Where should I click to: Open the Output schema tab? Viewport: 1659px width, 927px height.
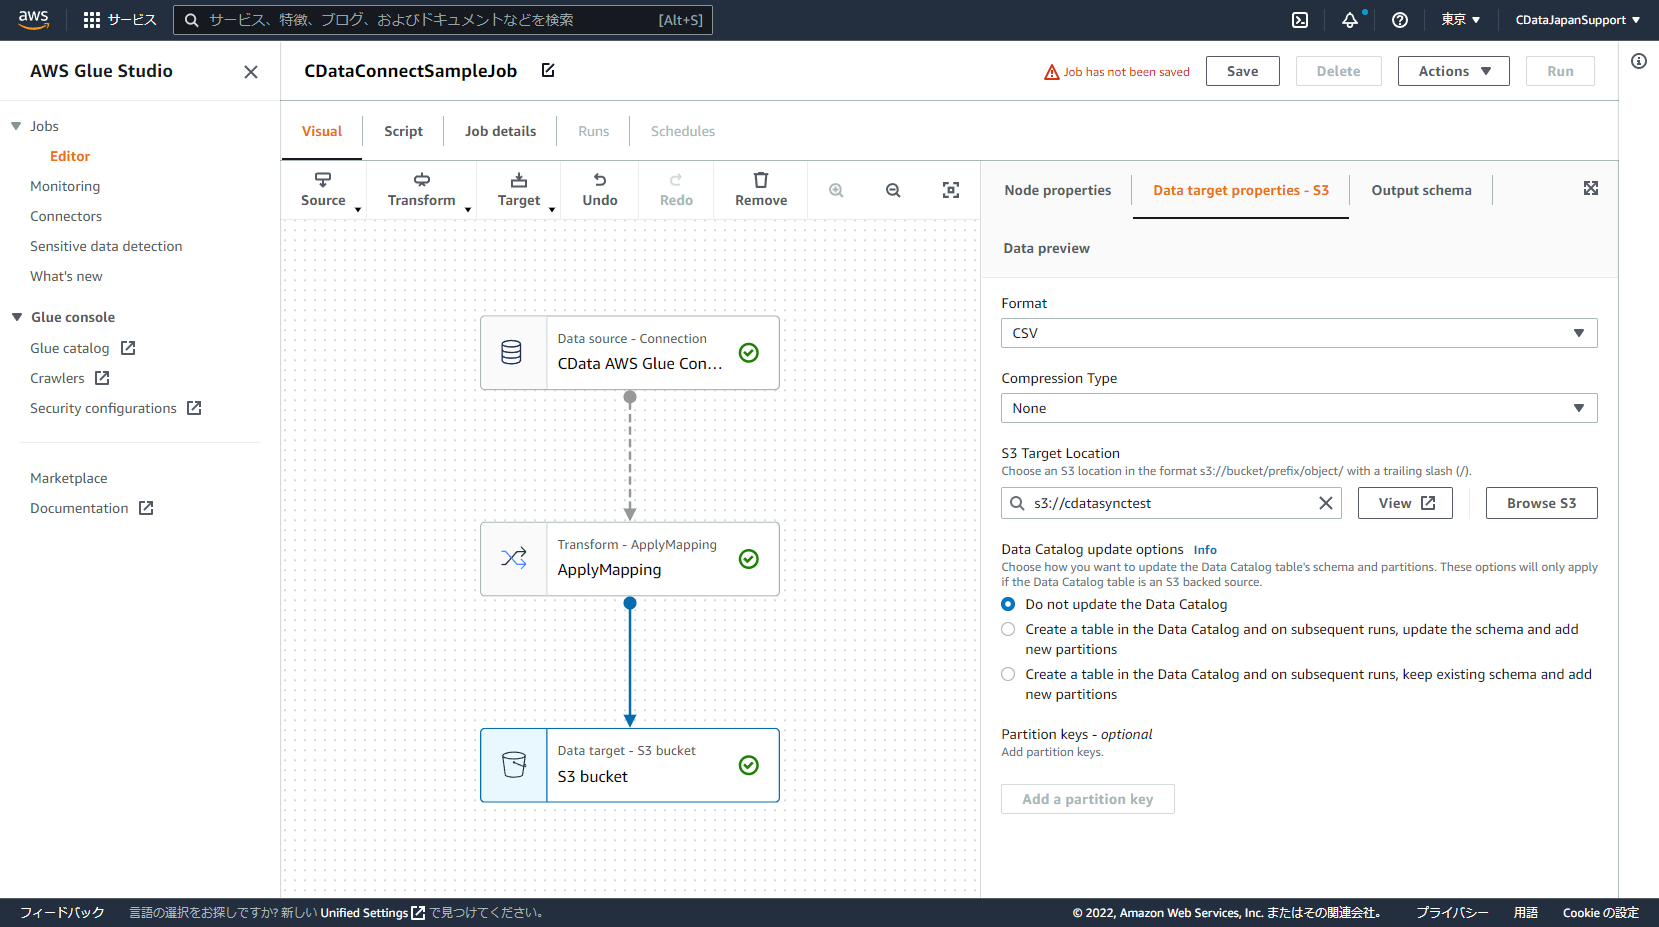pos(1421,190)
